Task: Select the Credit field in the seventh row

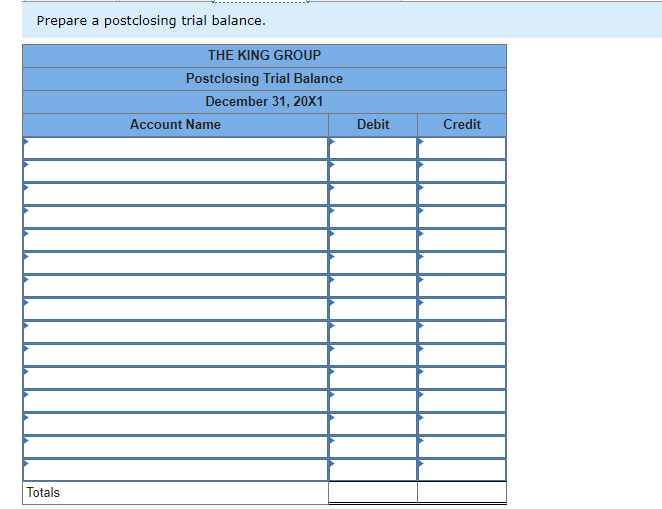Action: pos(462,286)
